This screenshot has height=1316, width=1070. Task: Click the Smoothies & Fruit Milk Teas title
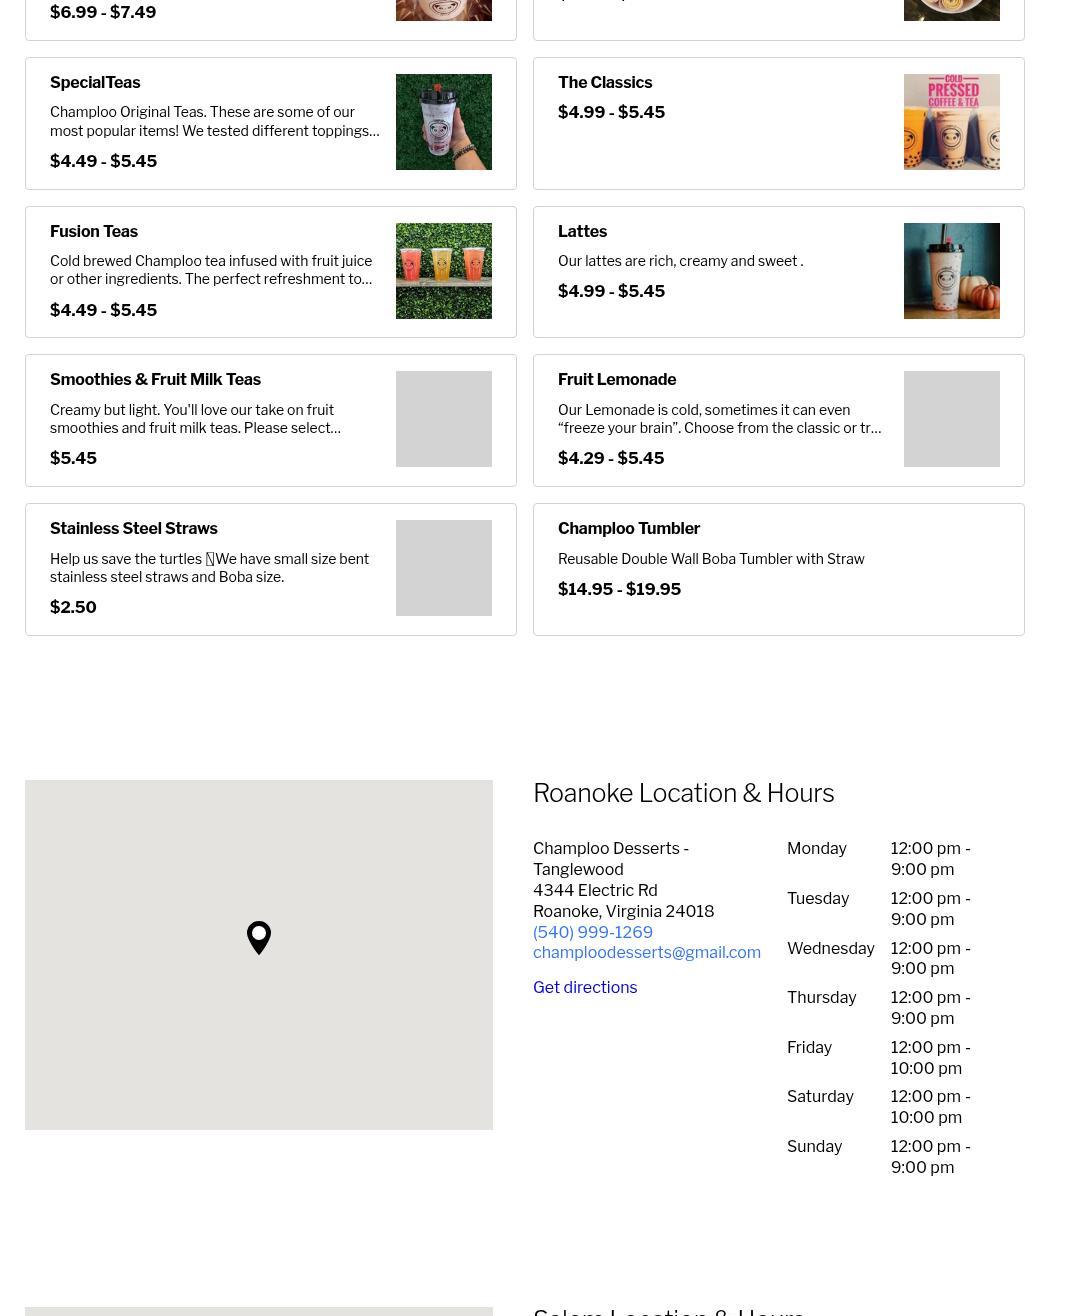(155, 380)
